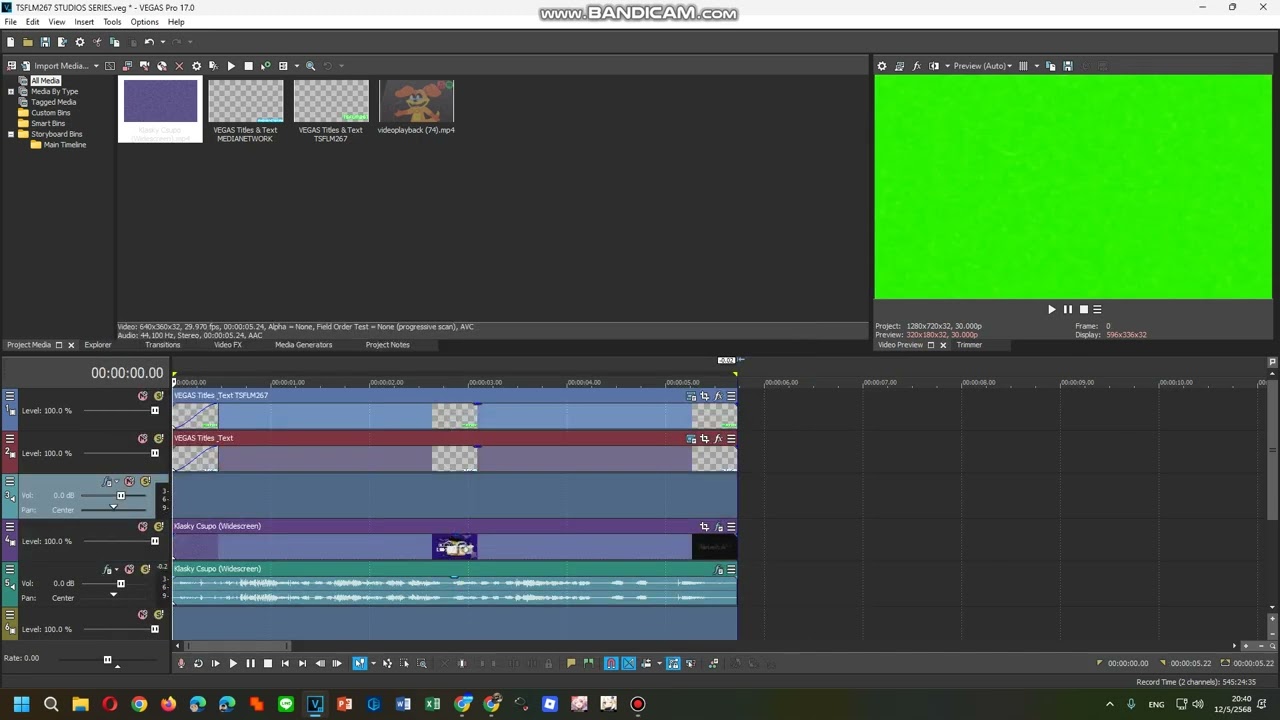Switch to the Explorer tab
Viewport: 1280px width, 720px height.
pyautogui.click(x=98, y=345)
